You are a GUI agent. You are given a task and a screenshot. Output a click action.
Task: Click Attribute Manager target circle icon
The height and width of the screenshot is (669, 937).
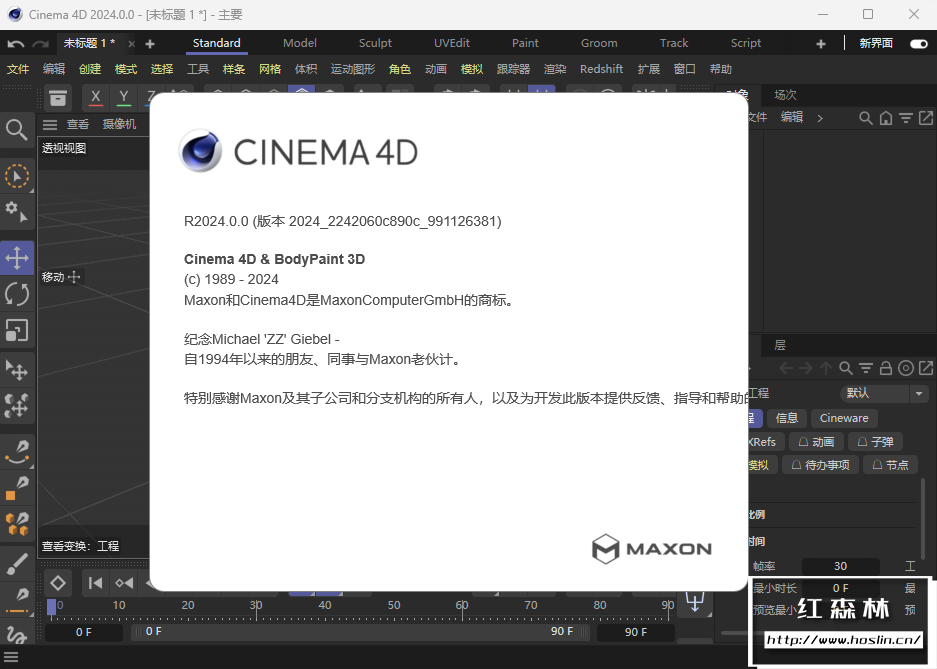[906, 368]
